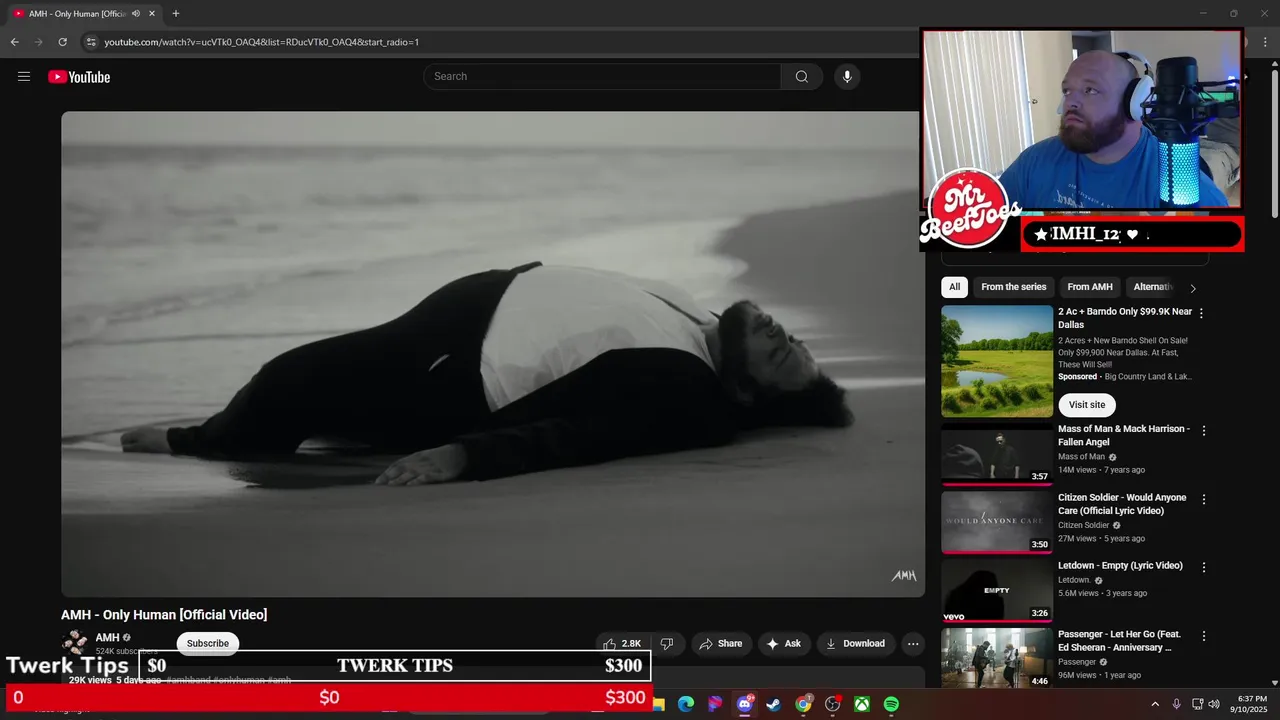Select the All filter chip
The width and height of the screenshot is (1280, 720).
(x=955, y=287)
